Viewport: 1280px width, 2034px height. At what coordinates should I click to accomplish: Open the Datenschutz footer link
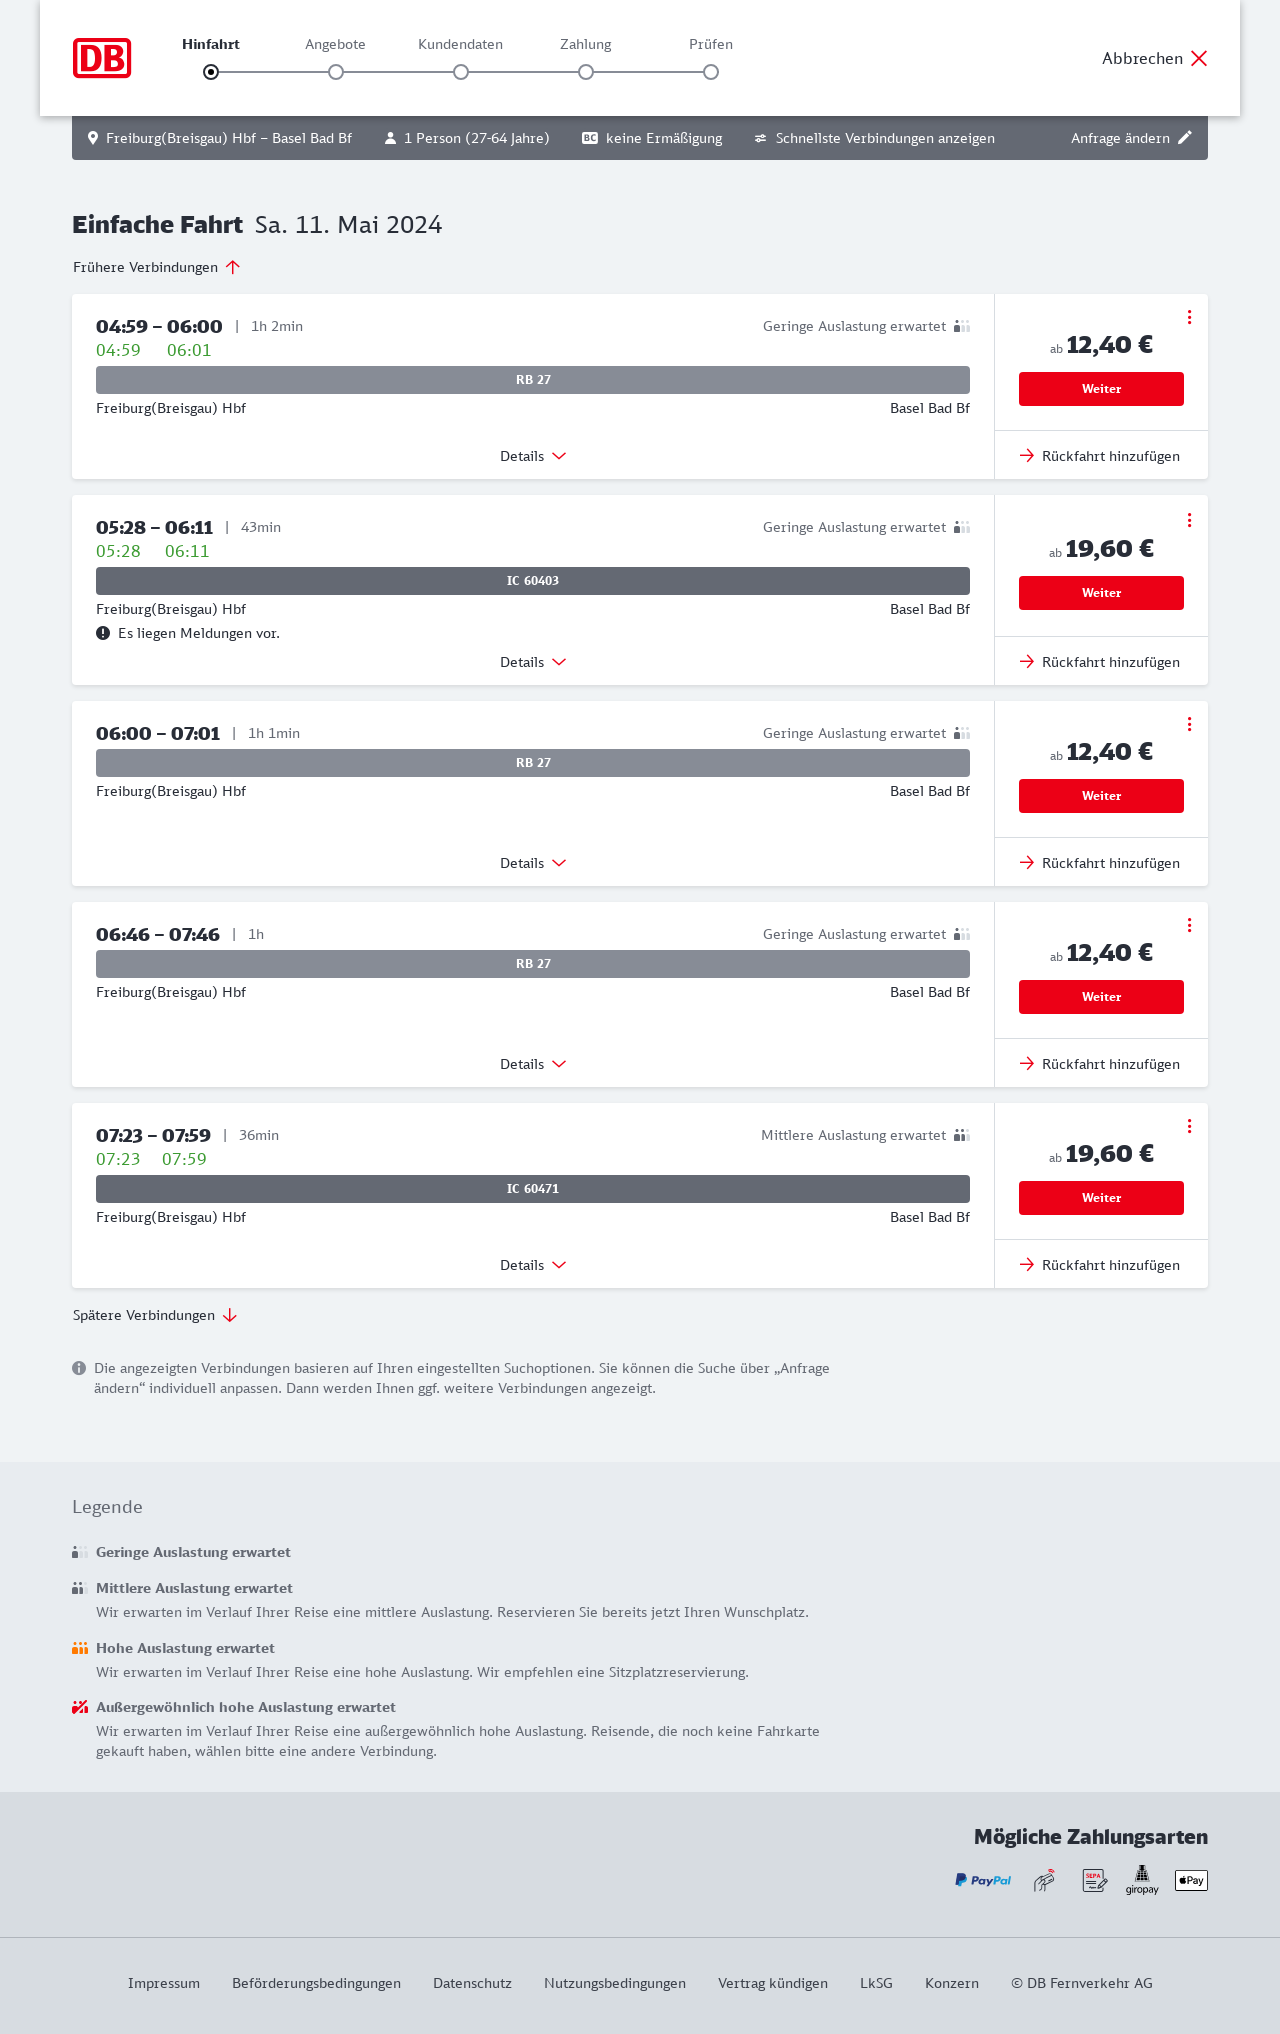pos(472,1983)
